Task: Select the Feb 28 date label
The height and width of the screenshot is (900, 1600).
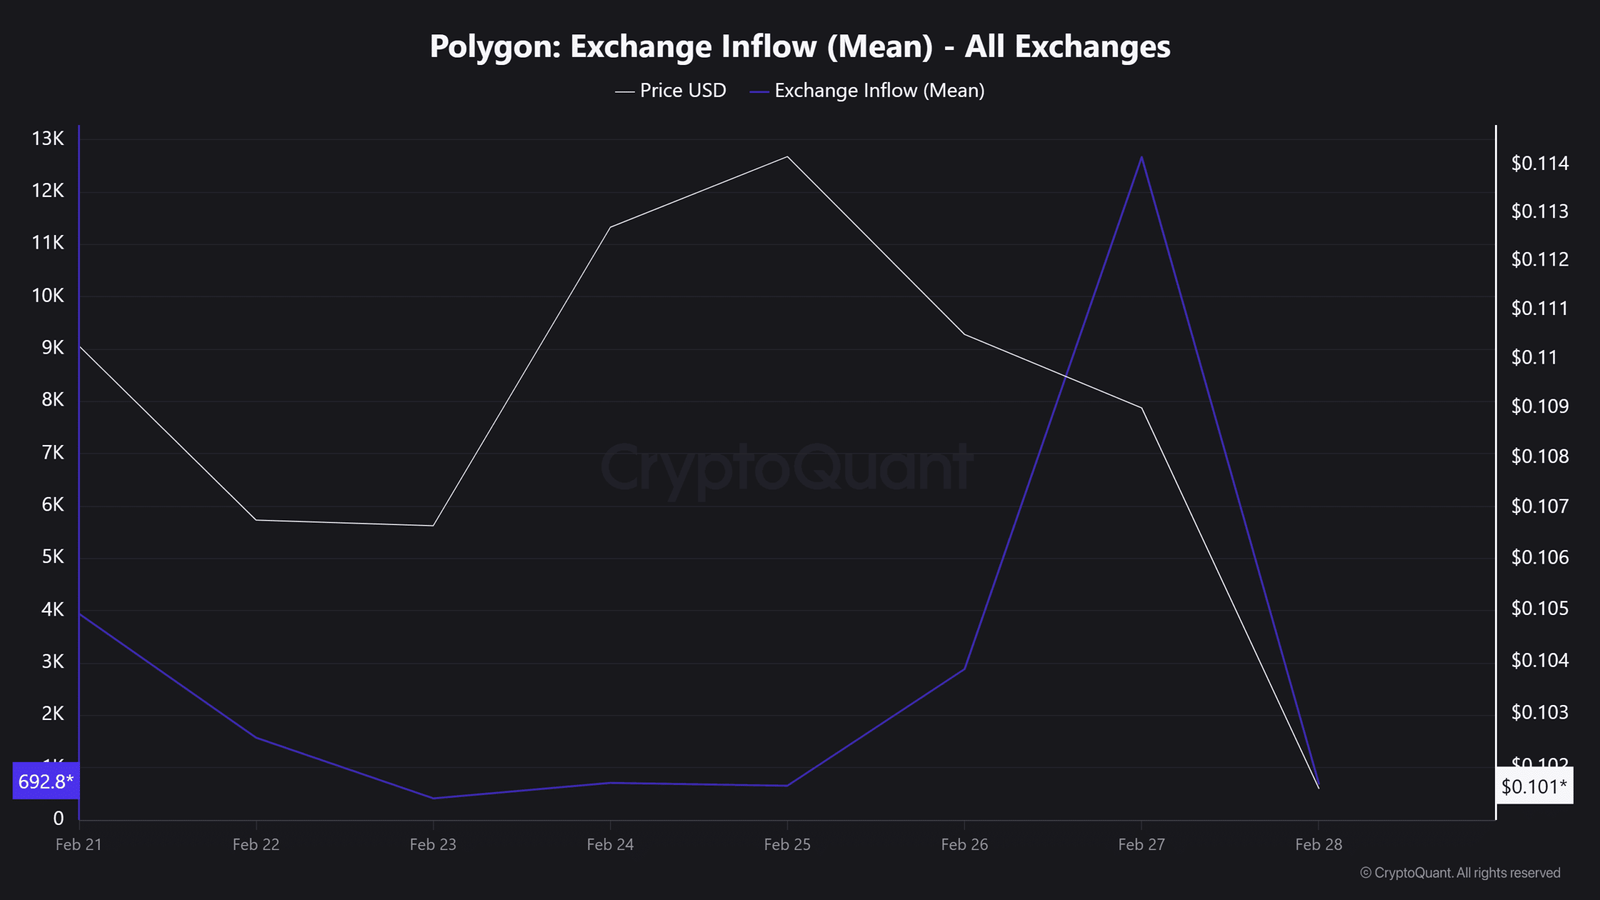Action: [x=1318, y=845]
